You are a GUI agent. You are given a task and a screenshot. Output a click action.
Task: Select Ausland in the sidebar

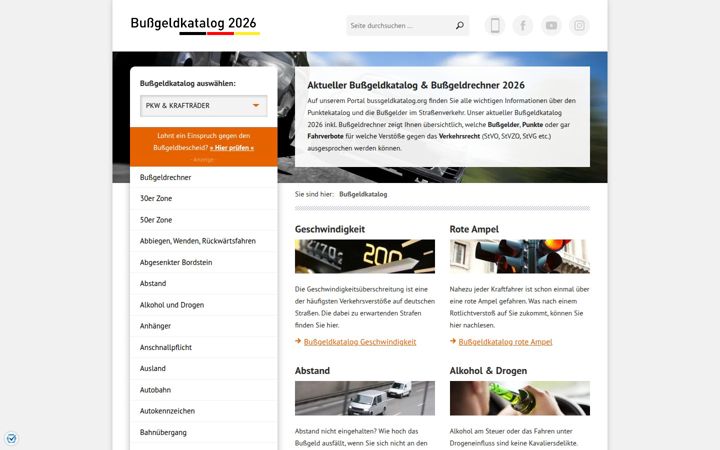point(204,368)
